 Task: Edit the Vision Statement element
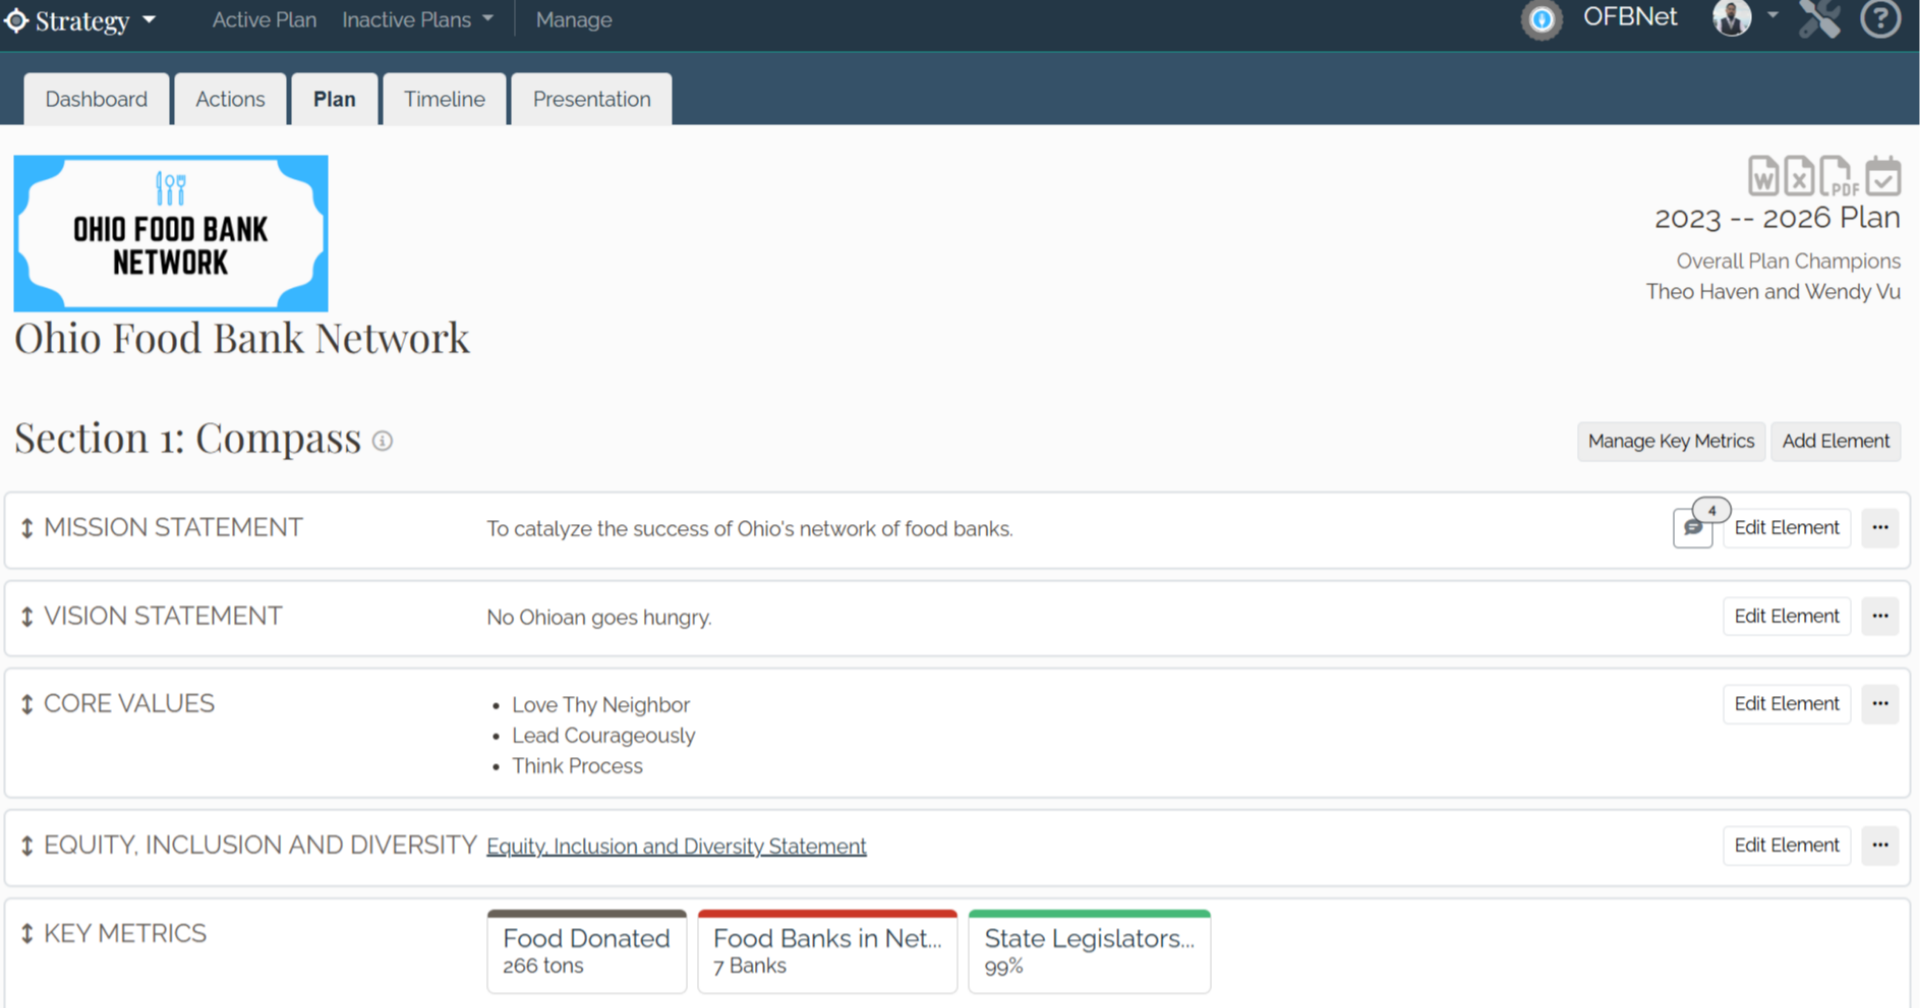[1786, 616]
